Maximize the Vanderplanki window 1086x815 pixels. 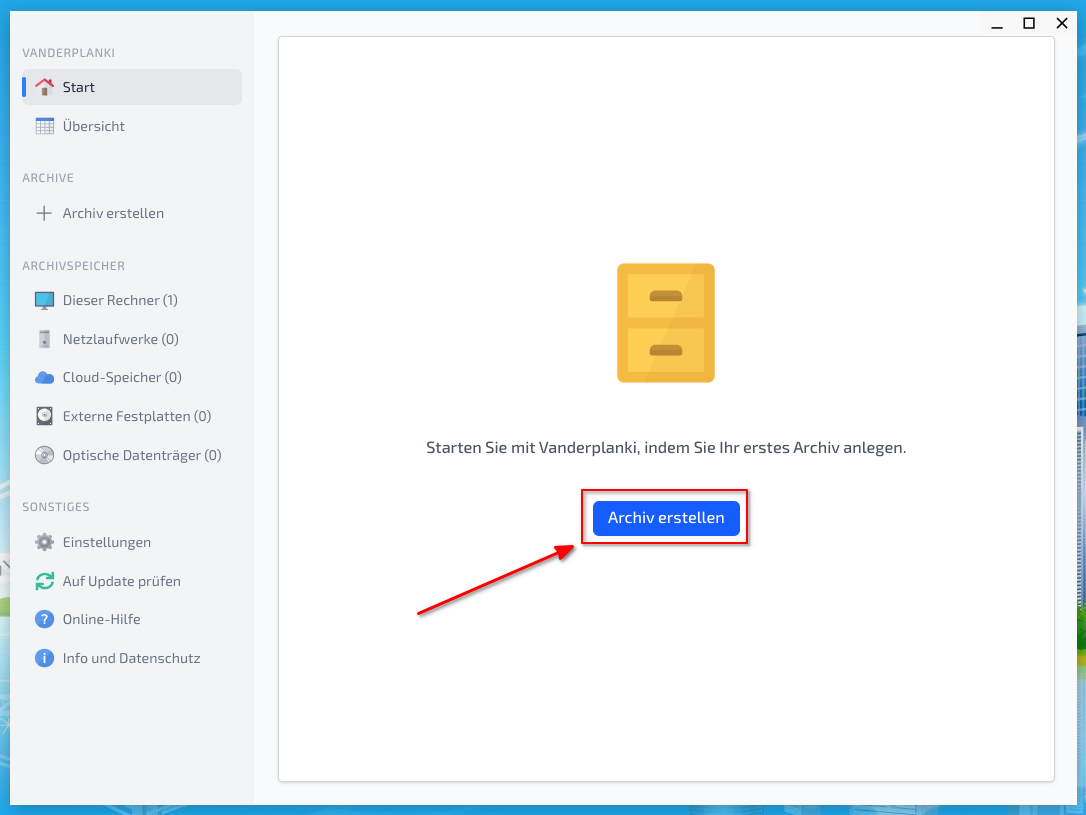(1029, 24)
